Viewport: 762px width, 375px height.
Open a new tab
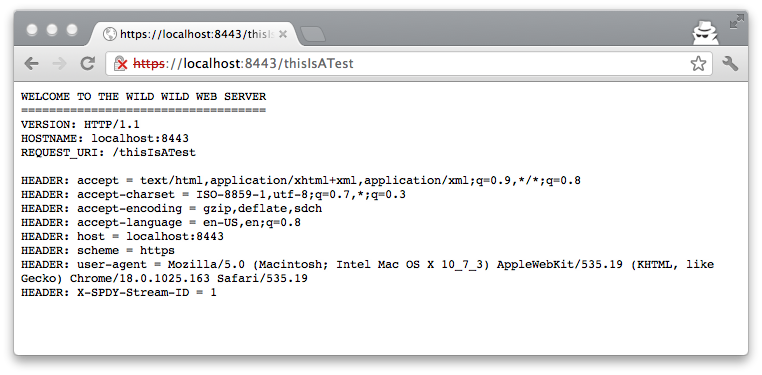pyautogui.click(x=313, y=34)
